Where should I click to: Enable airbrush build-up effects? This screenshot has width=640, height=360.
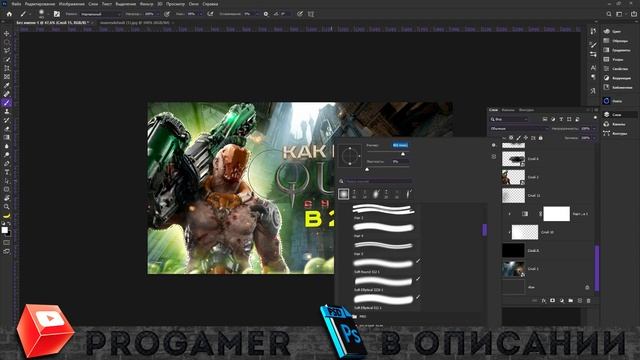[210, 14]
